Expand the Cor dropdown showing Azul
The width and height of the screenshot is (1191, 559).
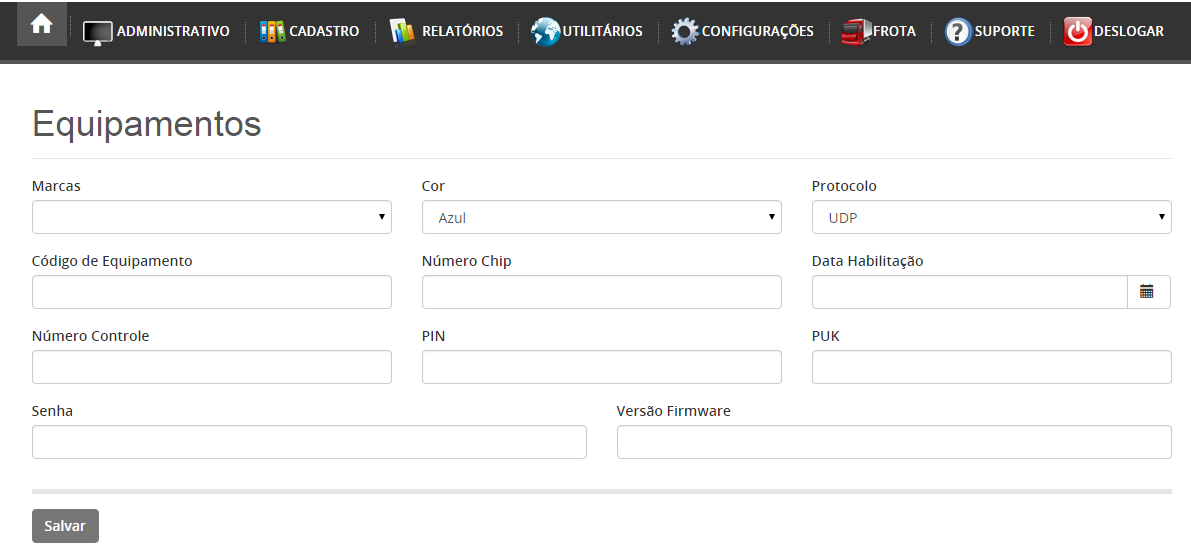pyautogui.click(x=602, y=217)
